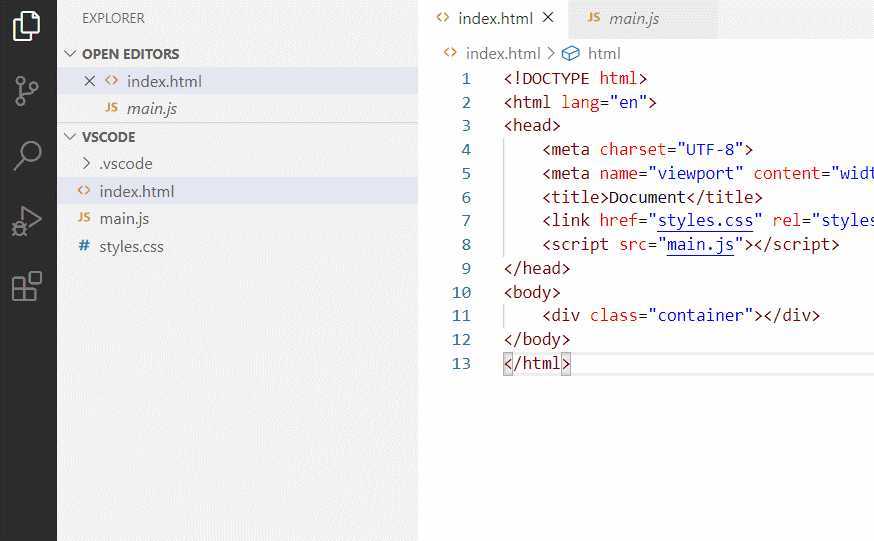The height and width of the screenshot is (541, 874).
Task: Open main.js from the VSCODE folder
Action: coord(237,218)
